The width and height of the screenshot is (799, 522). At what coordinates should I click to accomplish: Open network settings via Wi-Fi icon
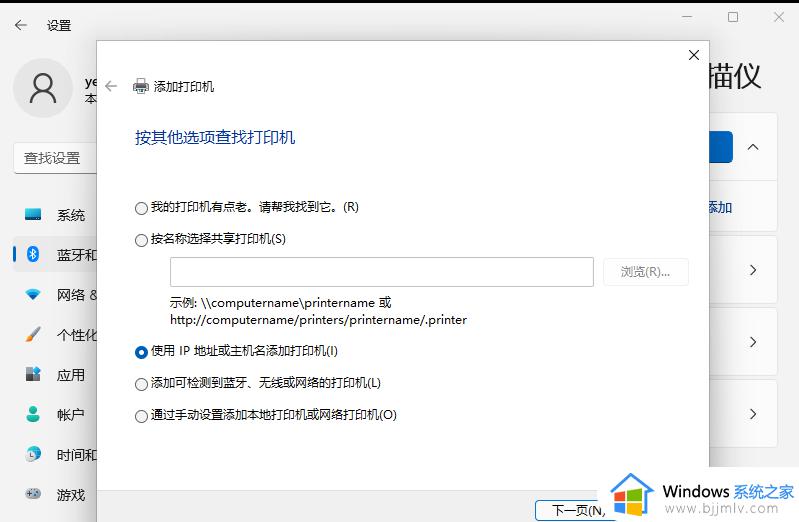point(33,294)
